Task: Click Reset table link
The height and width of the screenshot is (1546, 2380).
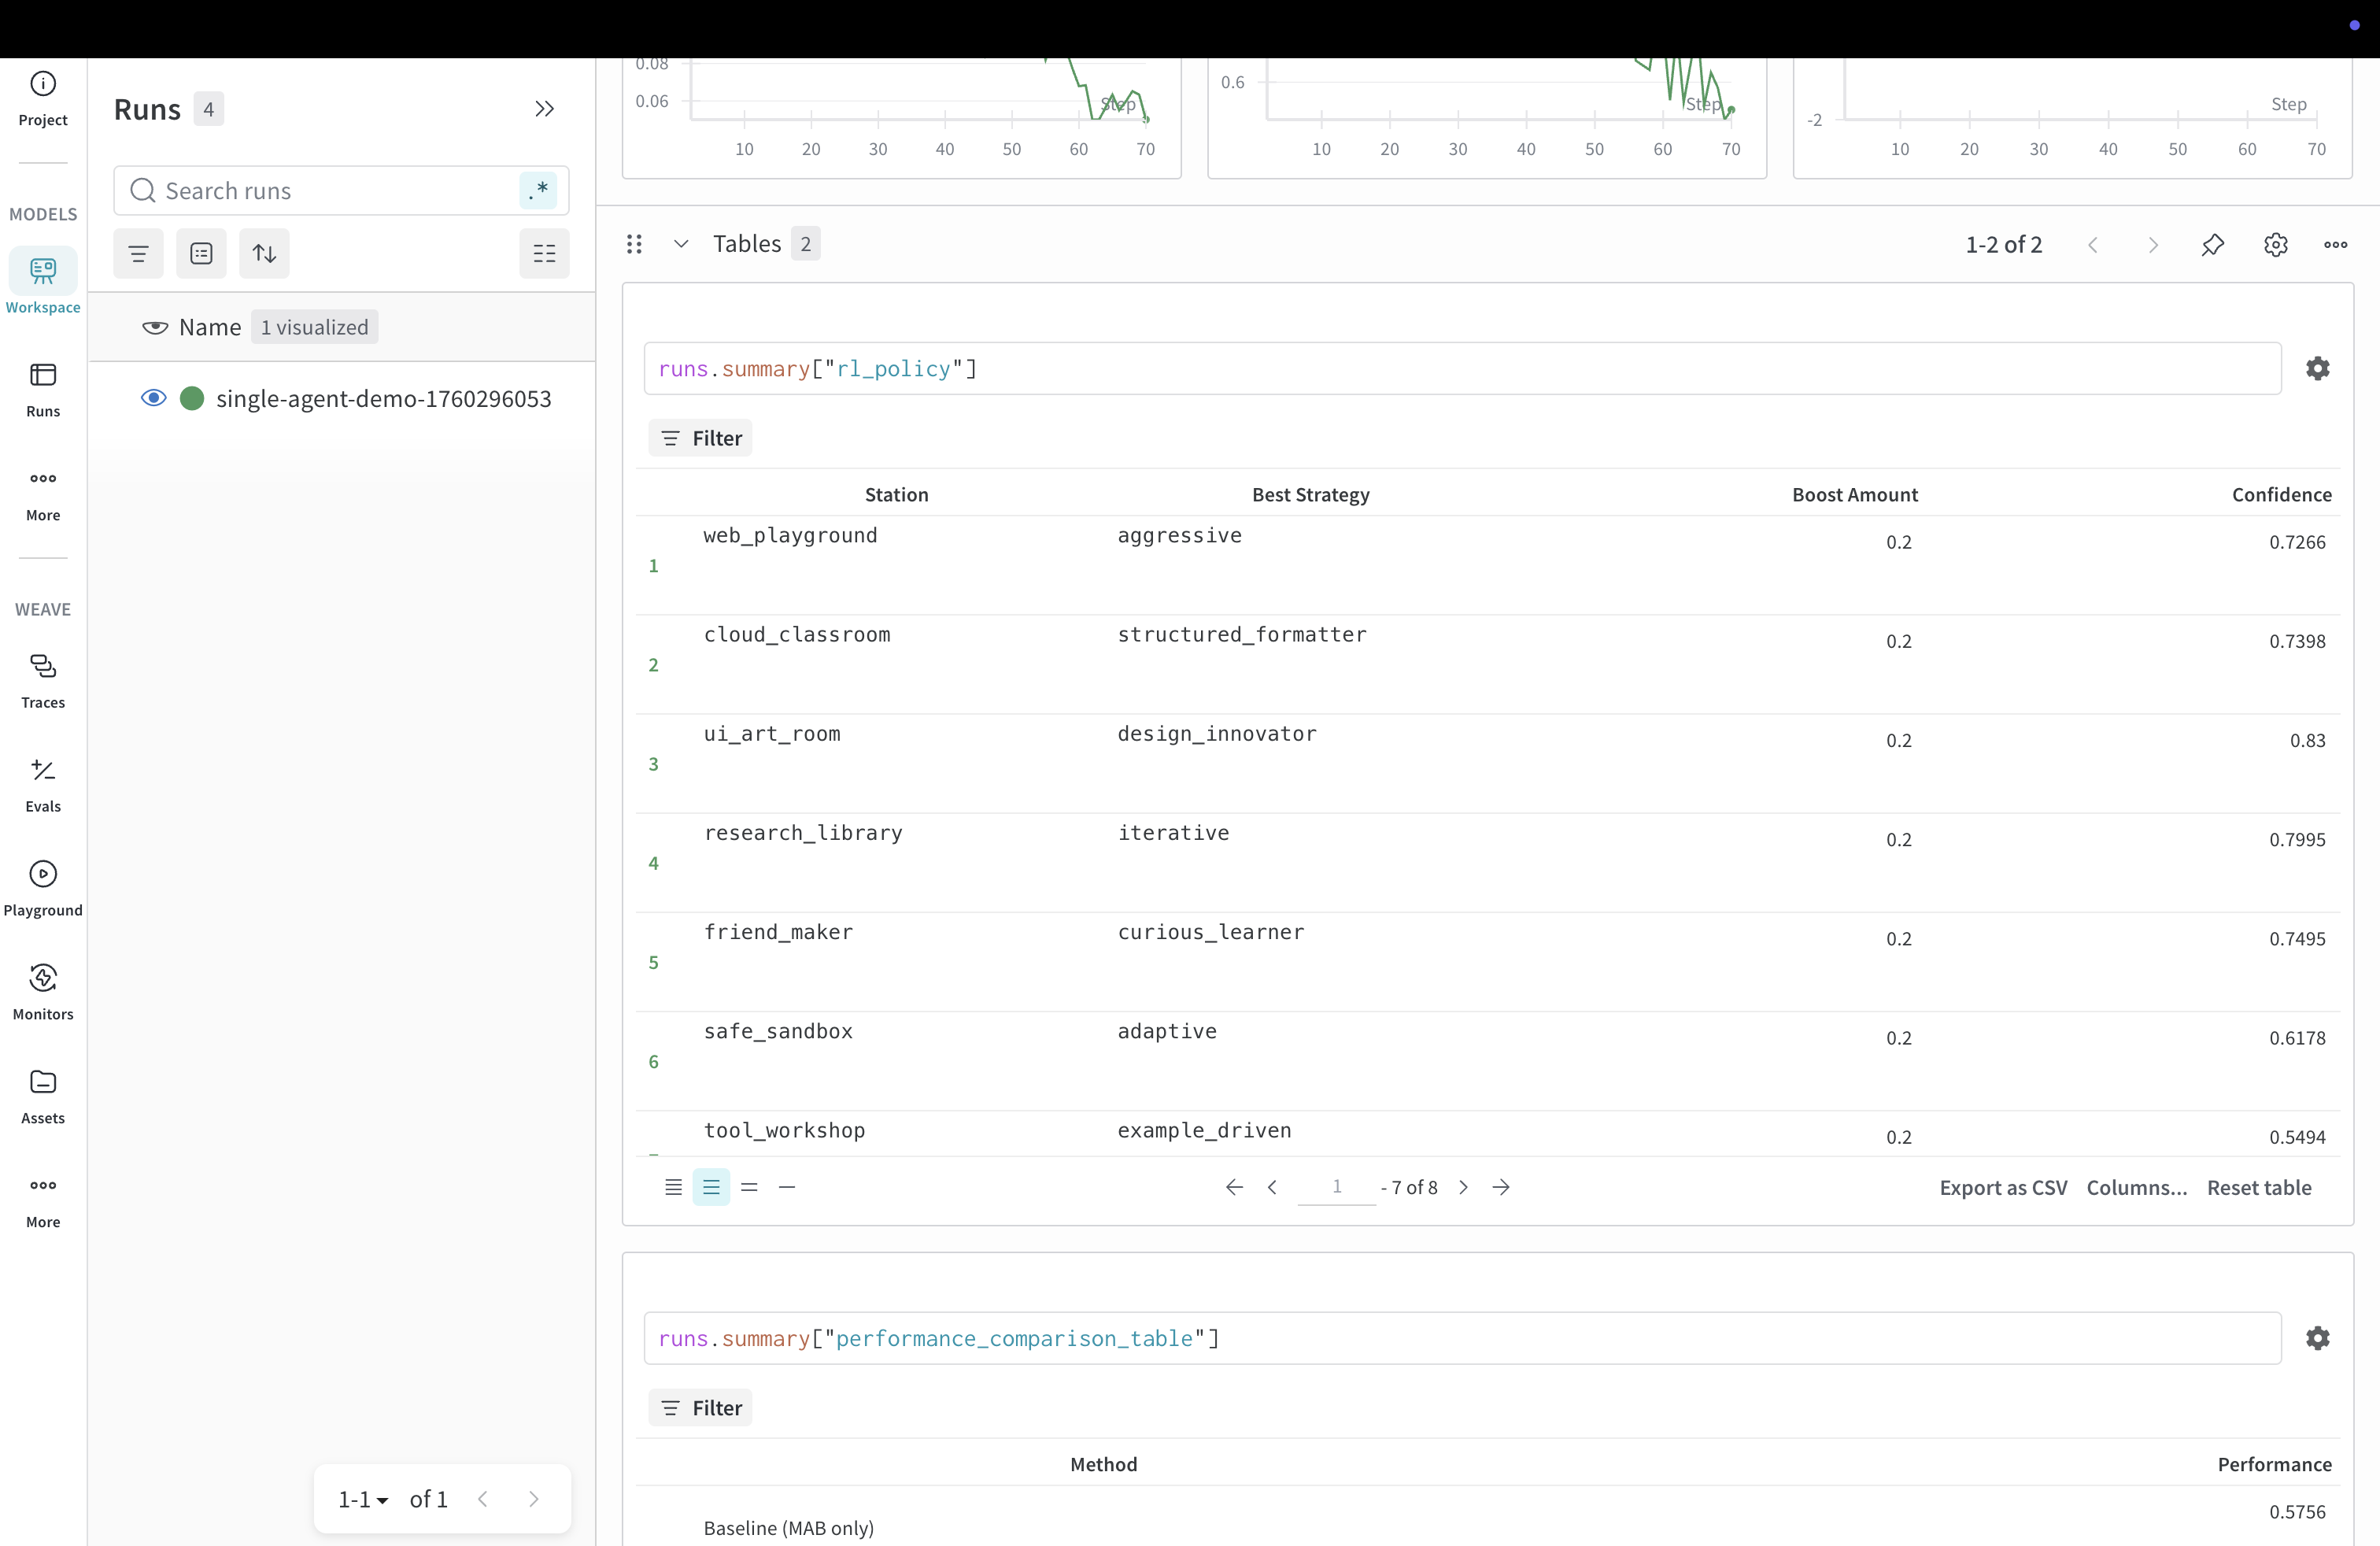Action: tap(2259, 1187)
